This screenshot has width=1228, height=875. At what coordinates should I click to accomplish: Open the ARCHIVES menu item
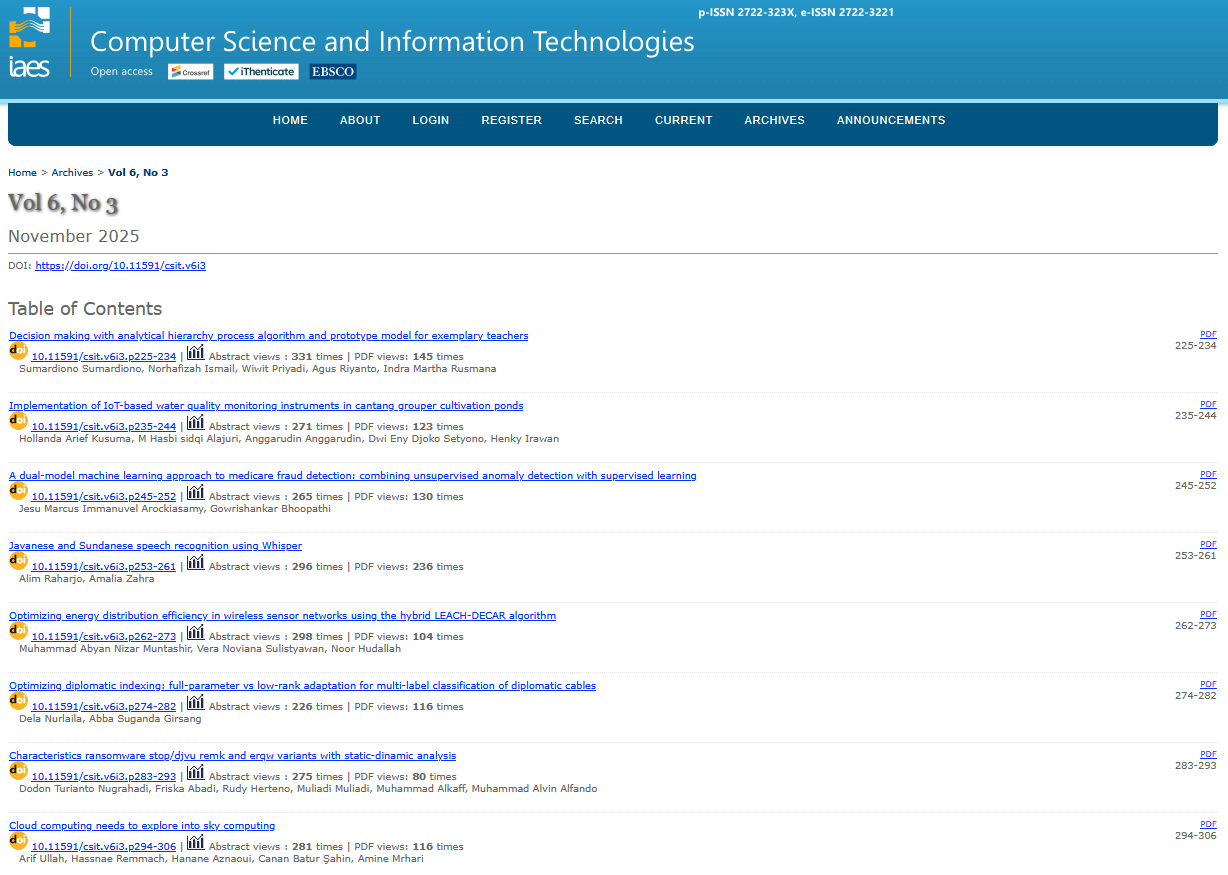pos(774,120)
